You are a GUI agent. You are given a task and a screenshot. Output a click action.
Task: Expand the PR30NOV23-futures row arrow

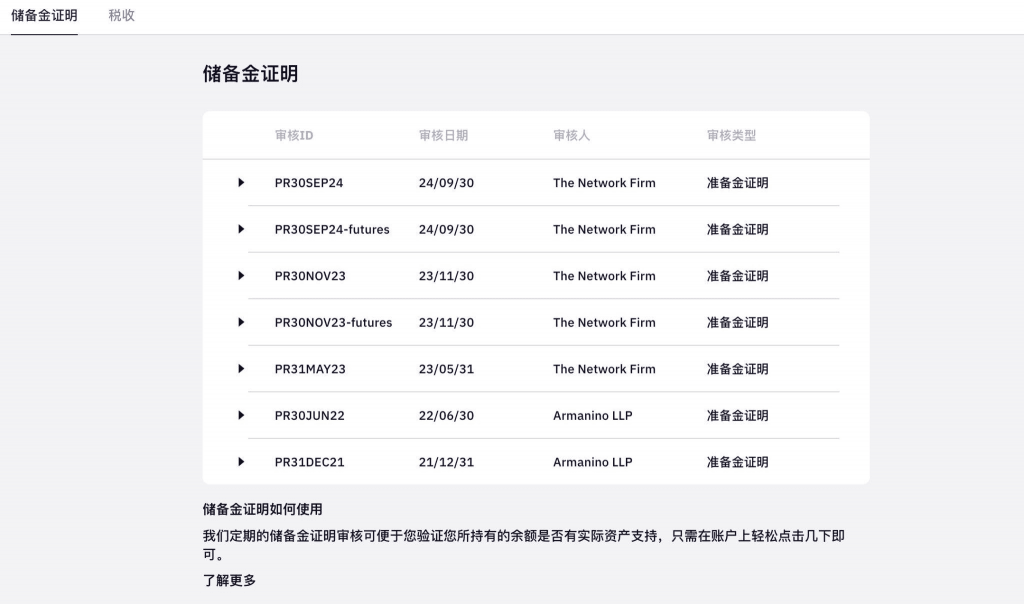point(241,322)
